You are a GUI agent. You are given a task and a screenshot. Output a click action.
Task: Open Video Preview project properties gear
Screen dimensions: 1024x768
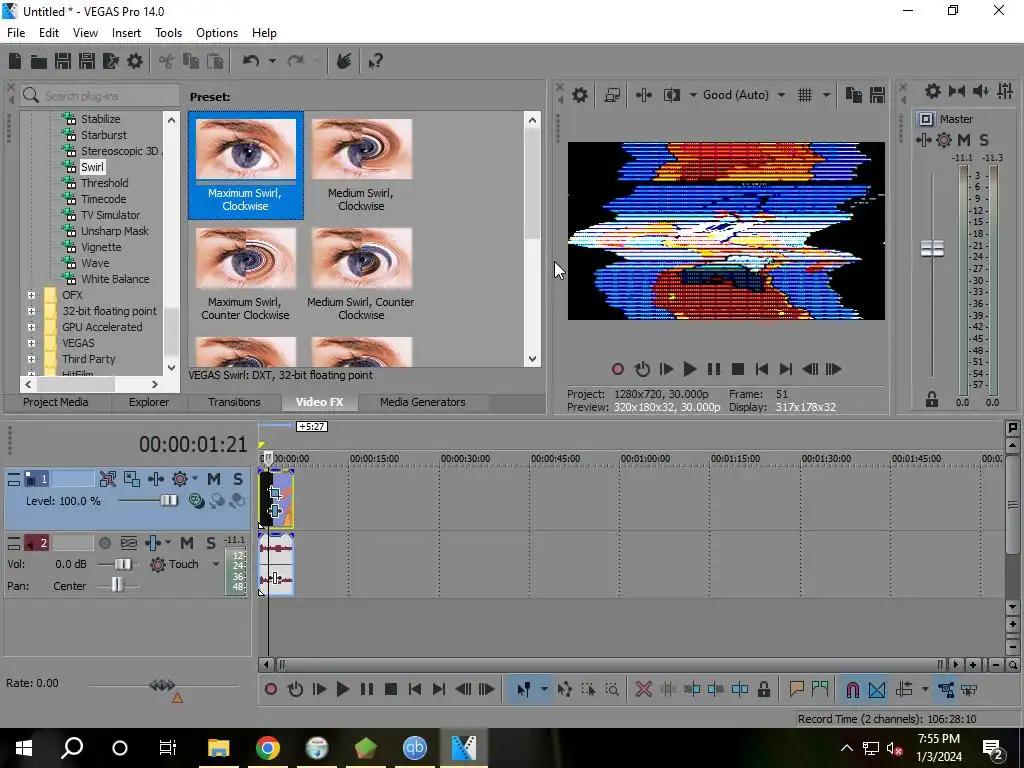pos(580,95)
